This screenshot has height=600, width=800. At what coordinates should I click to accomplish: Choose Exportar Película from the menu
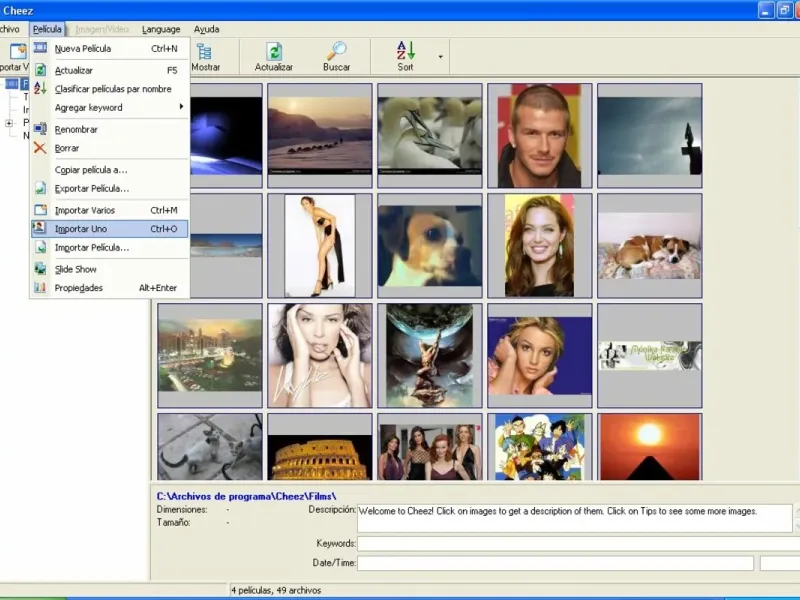pyautogui.click(x=91, y=188)
